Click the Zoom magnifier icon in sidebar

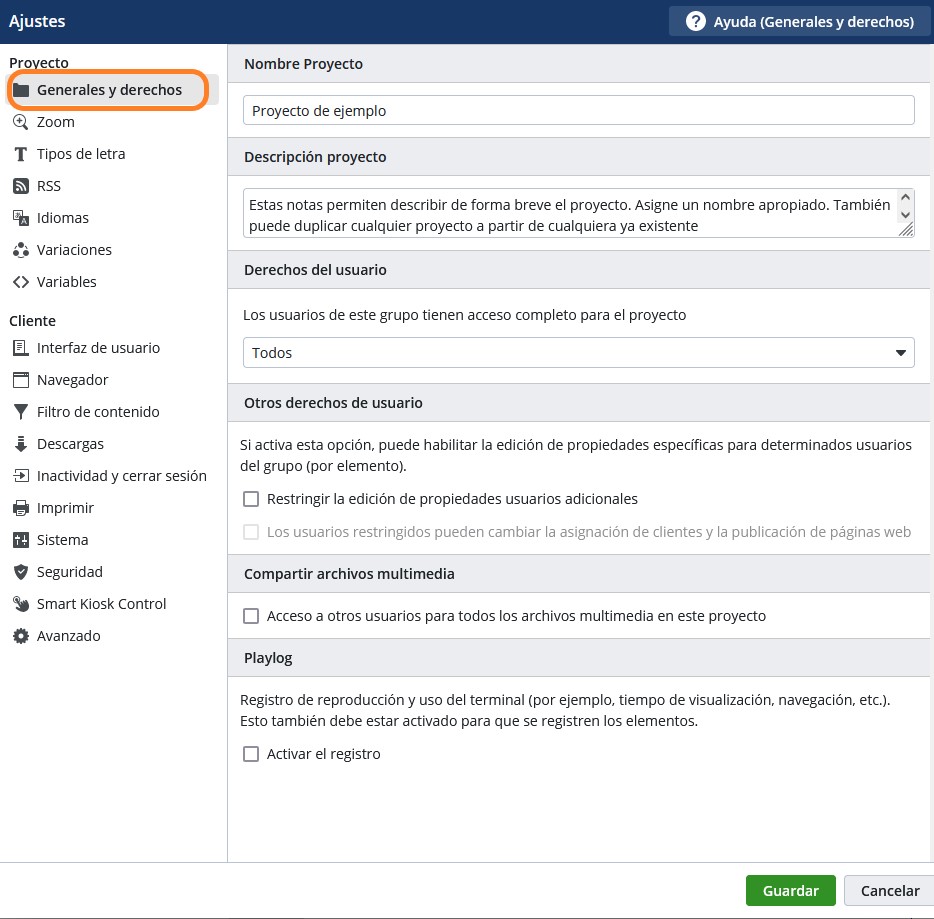pyautogui.click(x=20, y=122)
